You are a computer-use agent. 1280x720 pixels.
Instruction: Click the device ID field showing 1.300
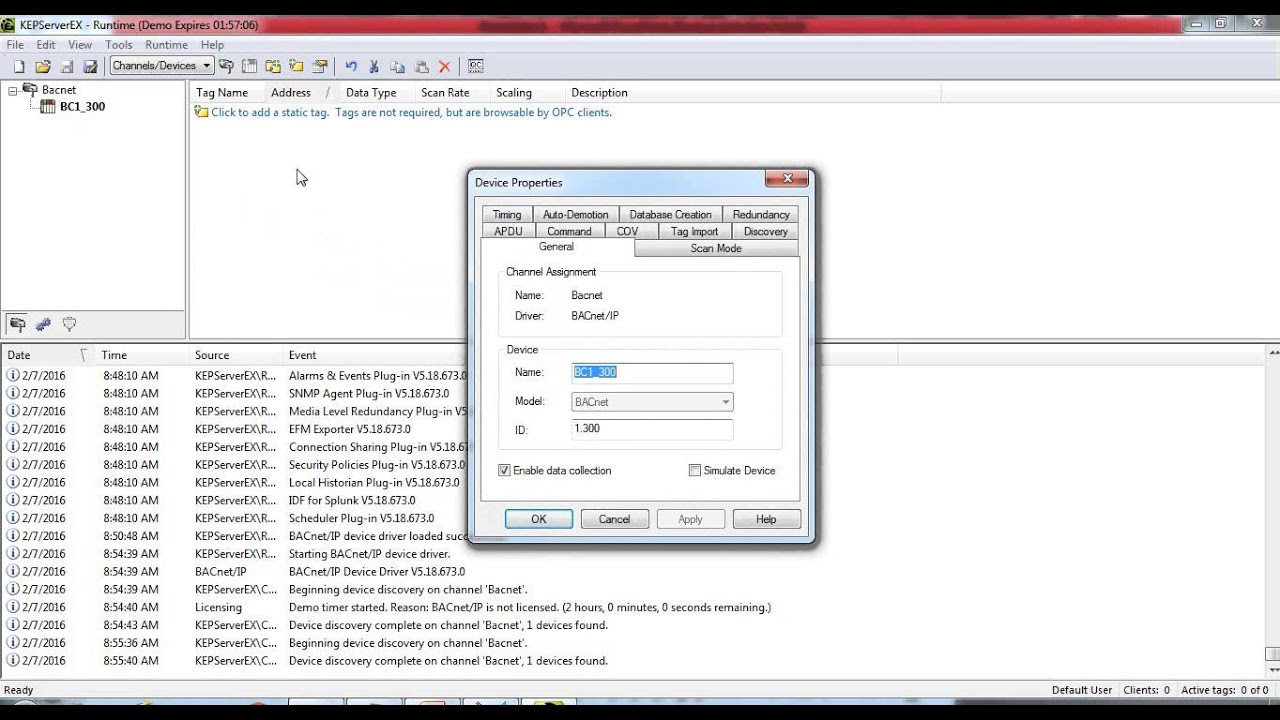click(x=652, y=428)
